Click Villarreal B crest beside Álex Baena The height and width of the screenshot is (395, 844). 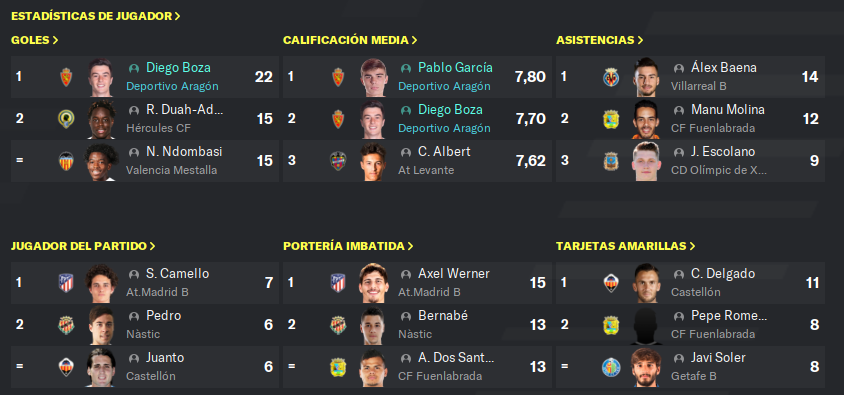tap(611, 77)
